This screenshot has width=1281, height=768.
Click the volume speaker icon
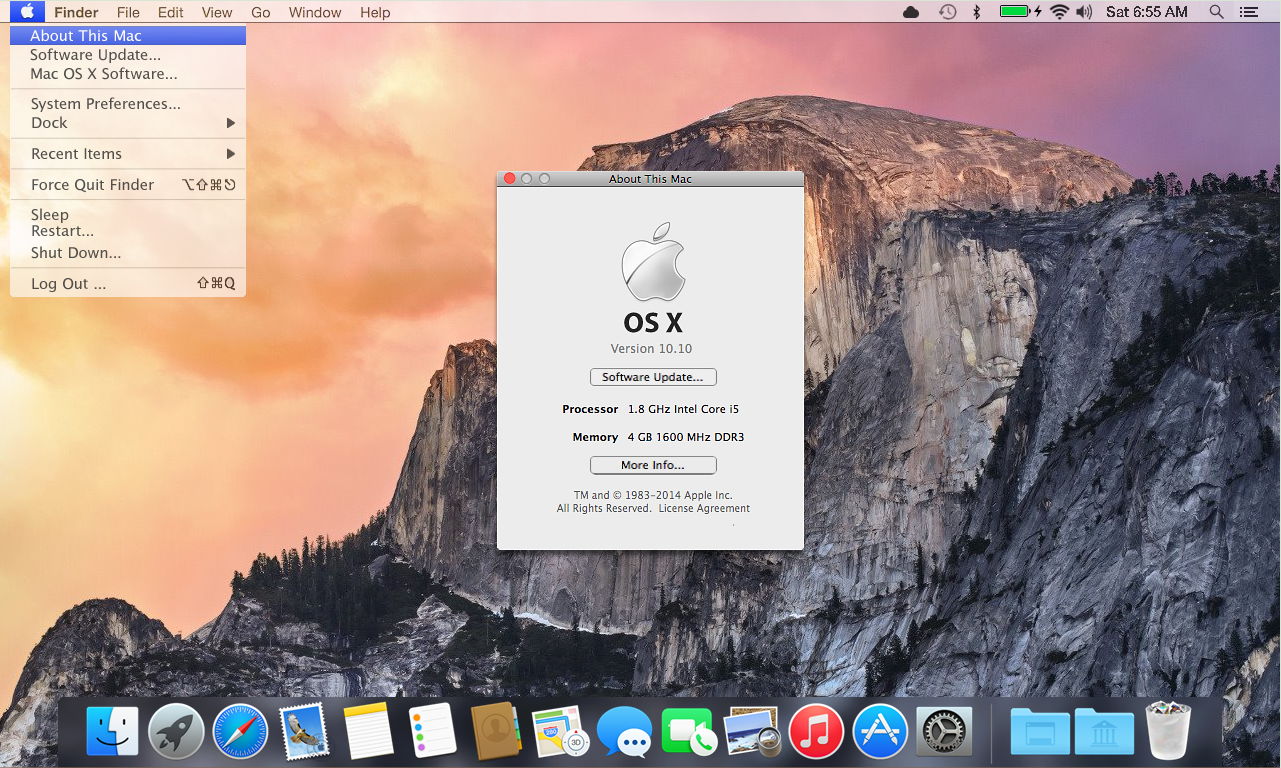click(1085, 12)
